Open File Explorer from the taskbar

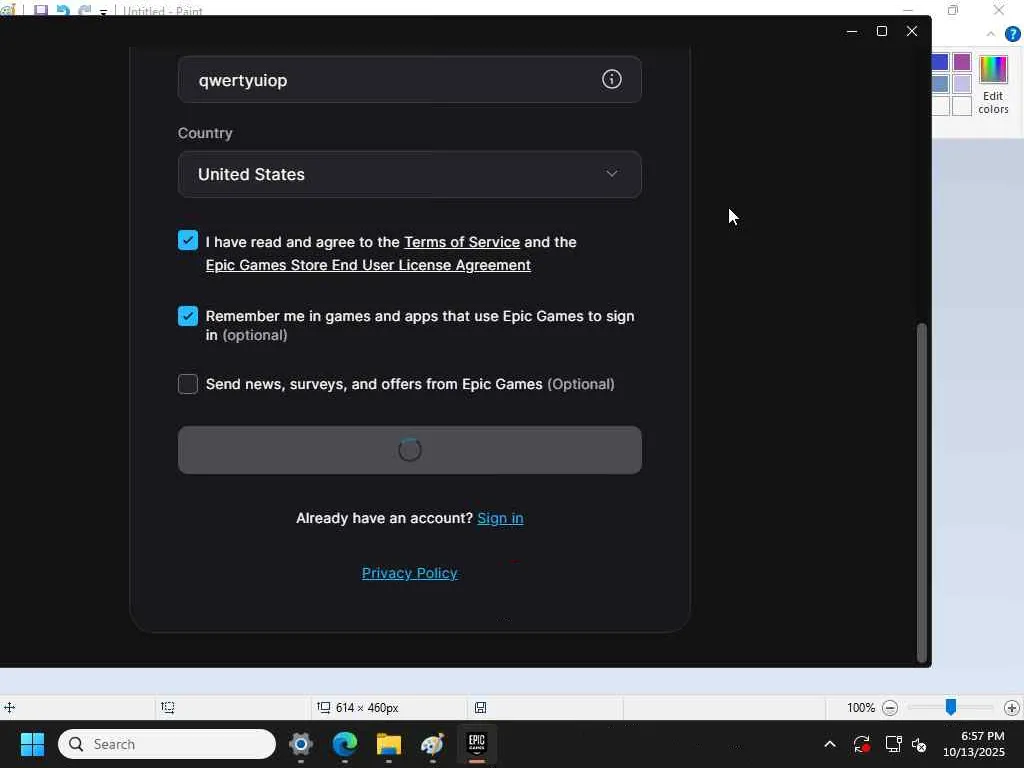(x=389, y=744)
